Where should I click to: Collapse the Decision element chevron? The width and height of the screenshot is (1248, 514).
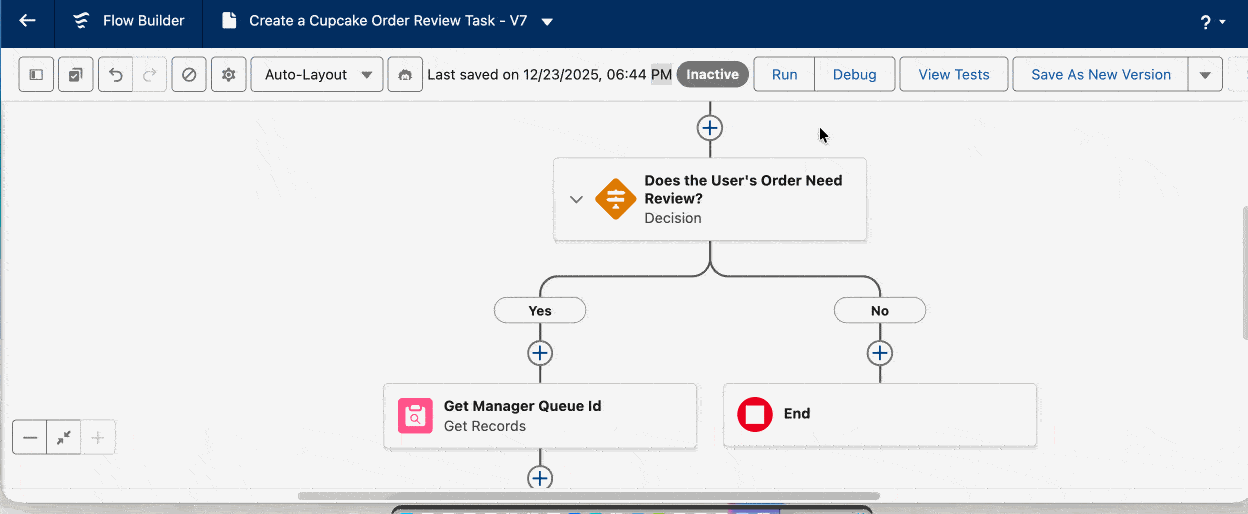(576, 199)
